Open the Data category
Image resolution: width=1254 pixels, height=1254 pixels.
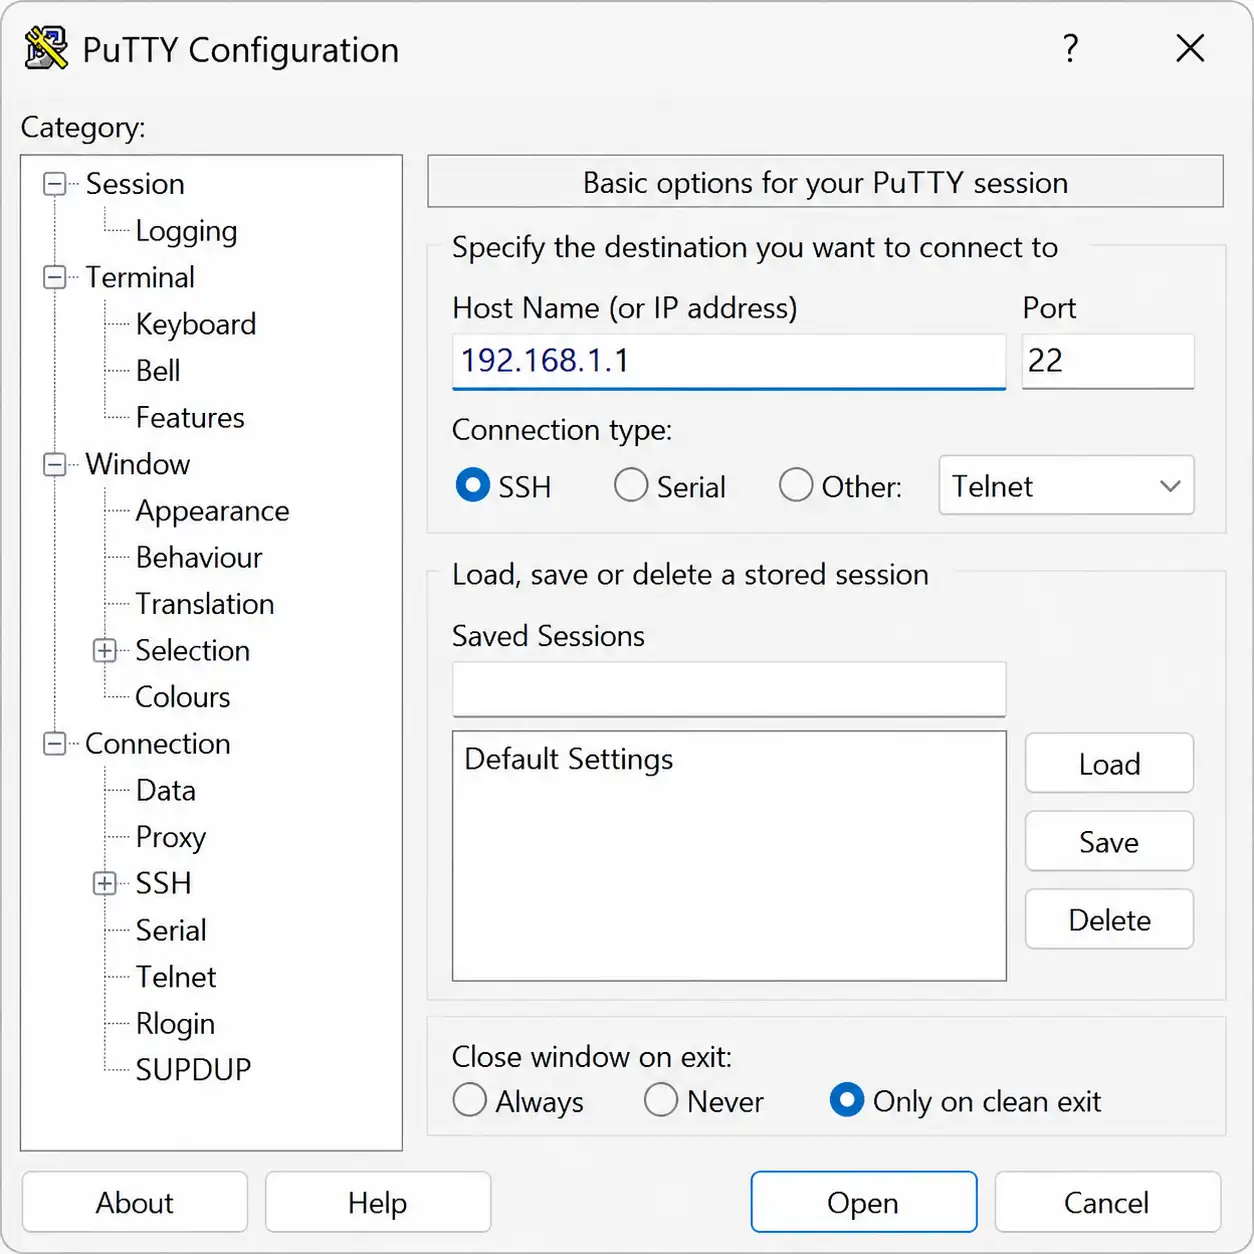tap(166, 791)
